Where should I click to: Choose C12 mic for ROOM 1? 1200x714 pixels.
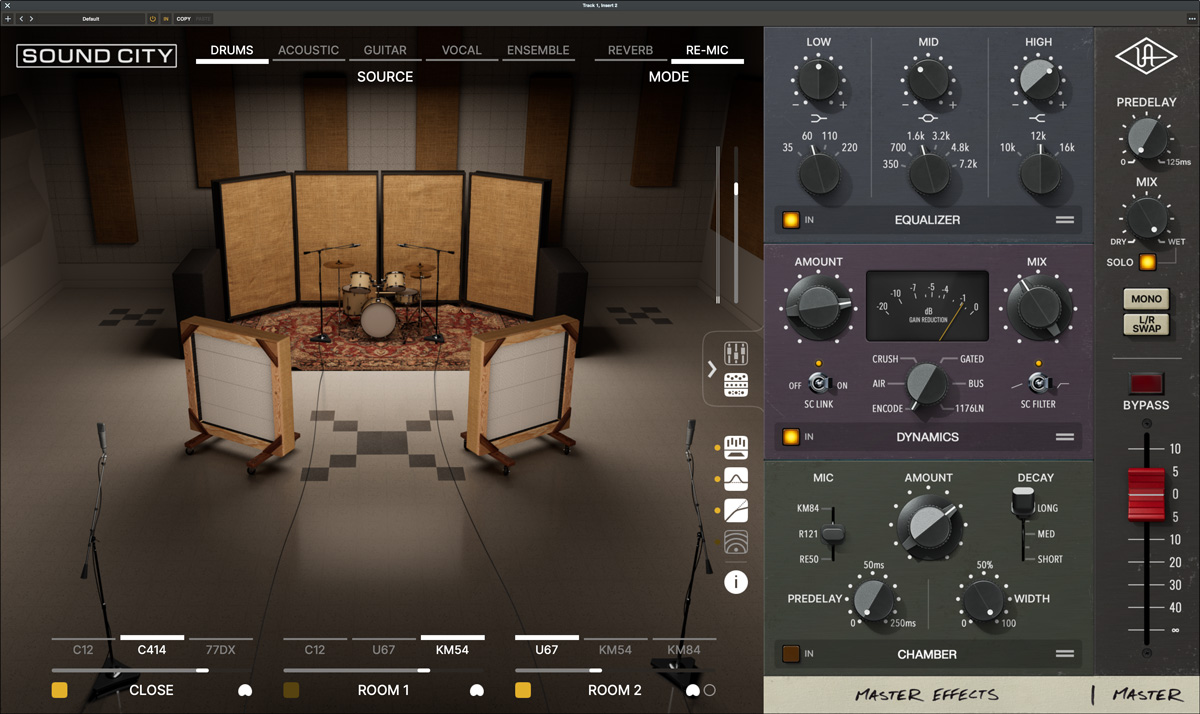[x=315, y=649]
